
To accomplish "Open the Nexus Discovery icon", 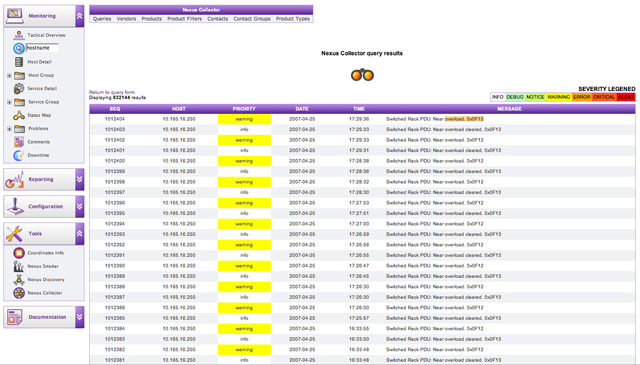I will point(19,280).
